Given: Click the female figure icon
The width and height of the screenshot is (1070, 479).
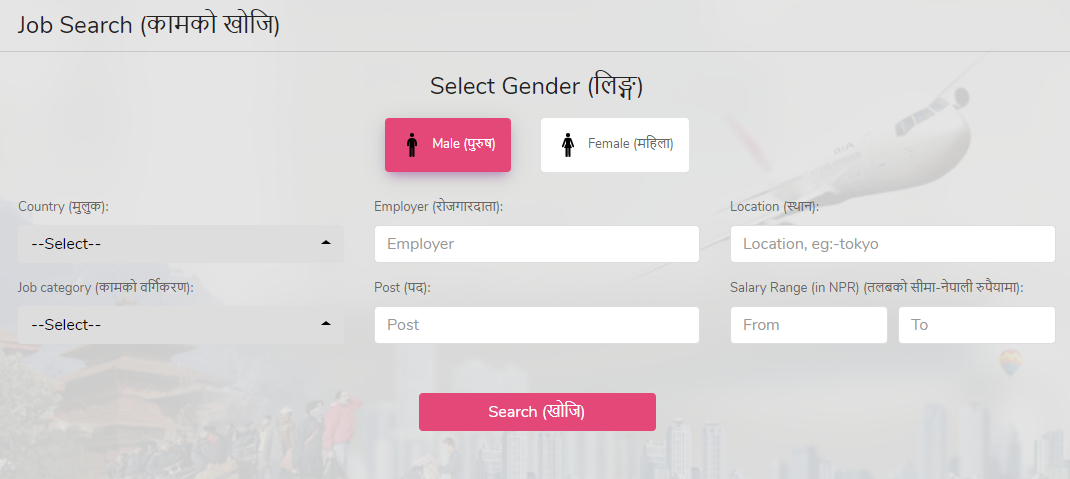Looking at the screenshot, I should point(568,145).
